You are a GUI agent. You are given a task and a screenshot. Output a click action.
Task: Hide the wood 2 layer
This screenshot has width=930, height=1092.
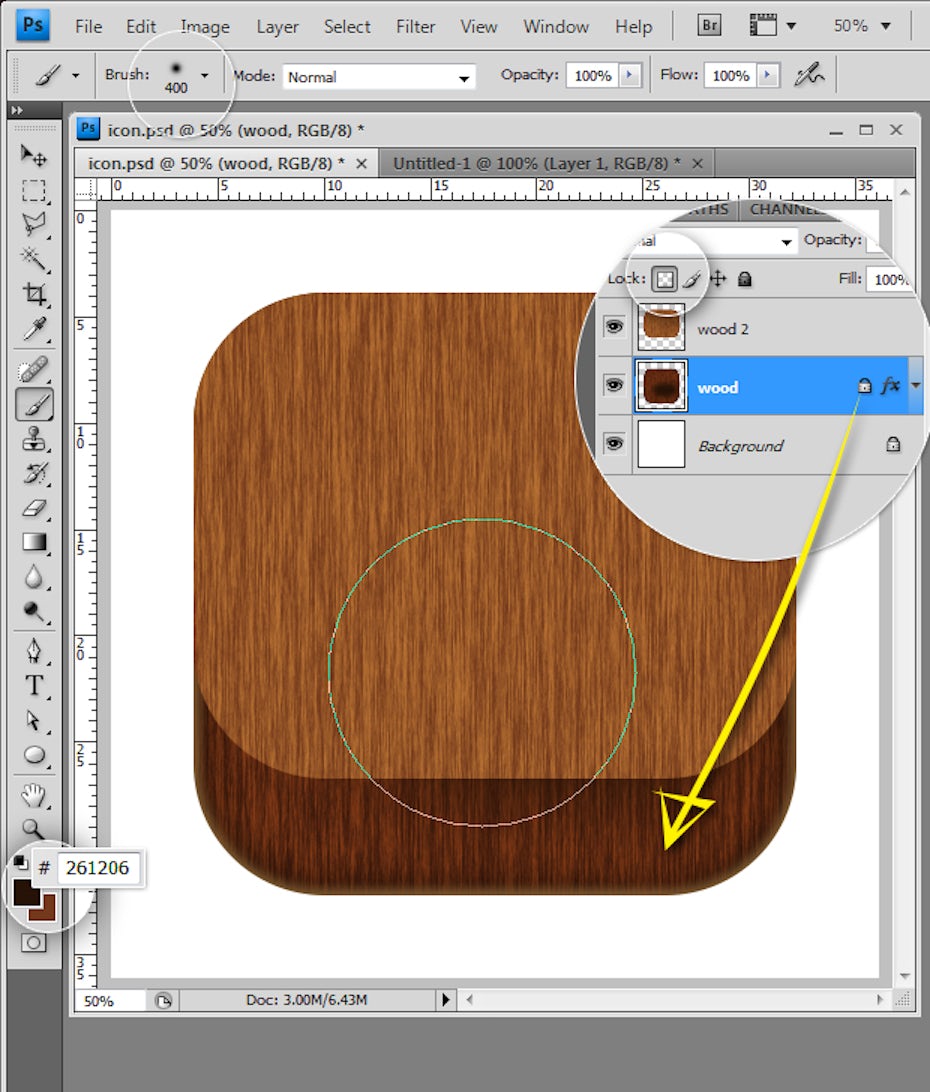(x=614, y=327)
